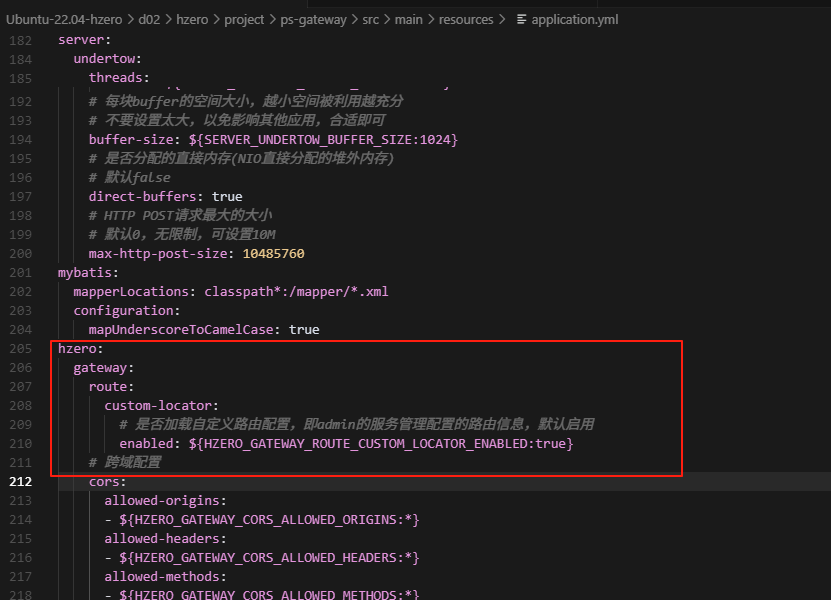The image size is (831, 600).
Task: Click the cors: key on line 212
Action: pyautogui.click(x=107, y=482)
